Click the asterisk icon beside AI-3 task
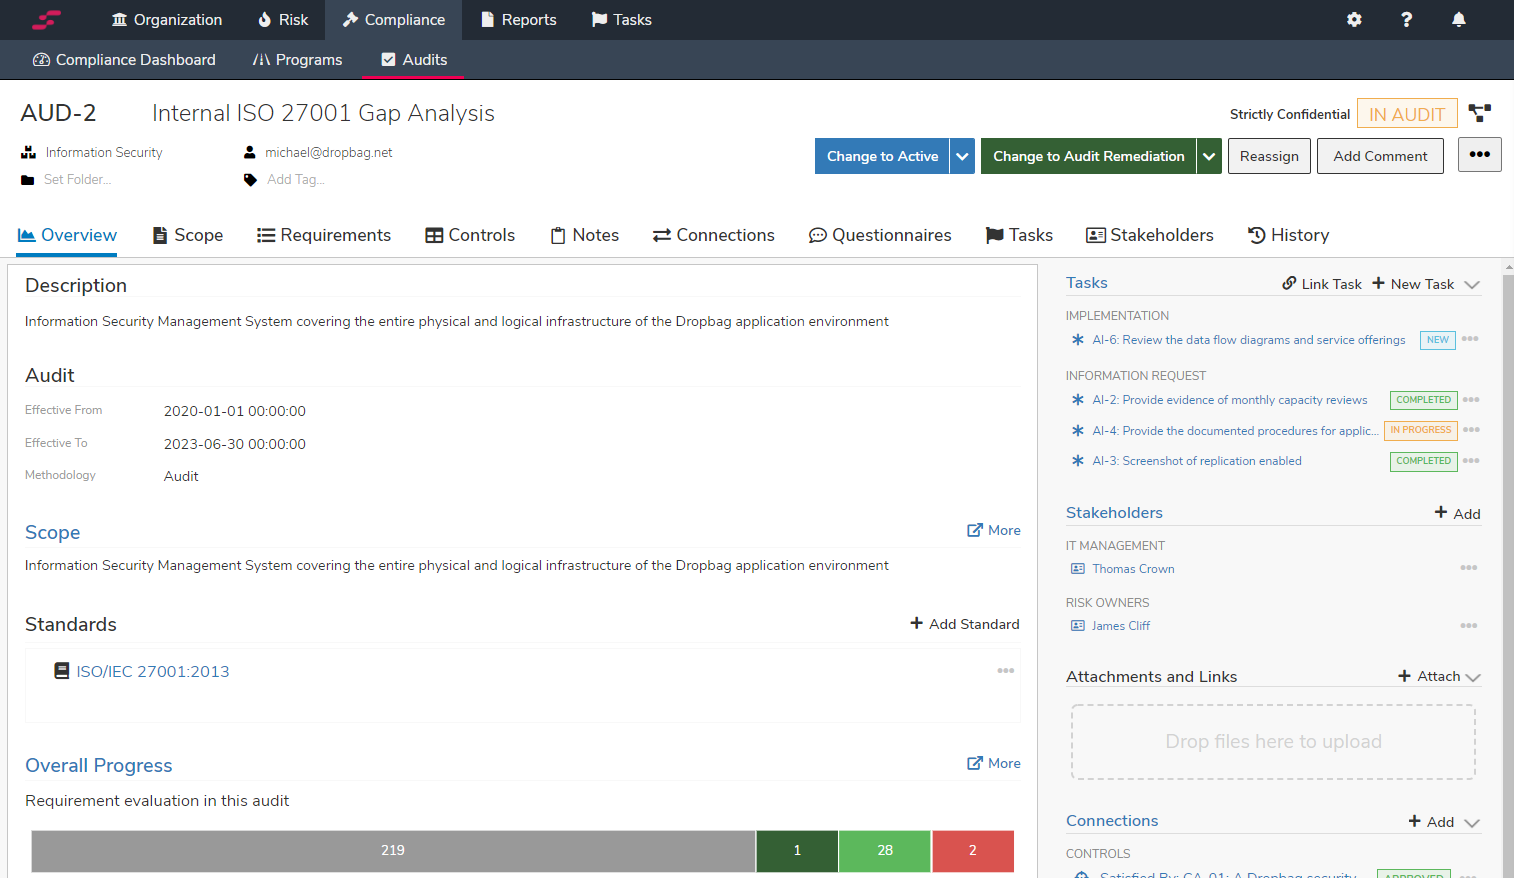The height and width of the screenshot is (878, 1514). 1078,461
